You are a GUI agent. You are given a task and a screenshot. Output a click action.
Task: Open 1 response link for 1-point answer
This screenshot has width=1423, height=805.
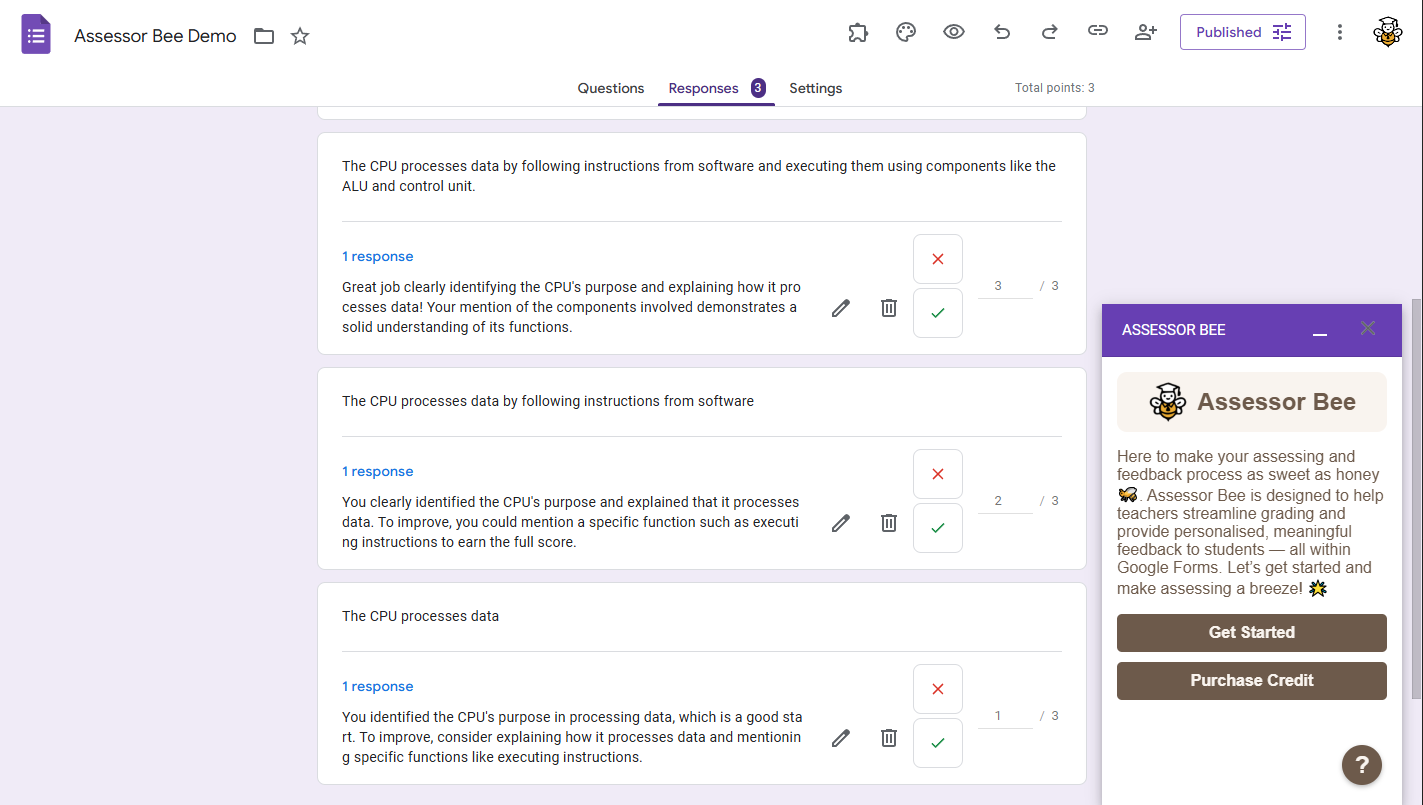coord(378,687)
